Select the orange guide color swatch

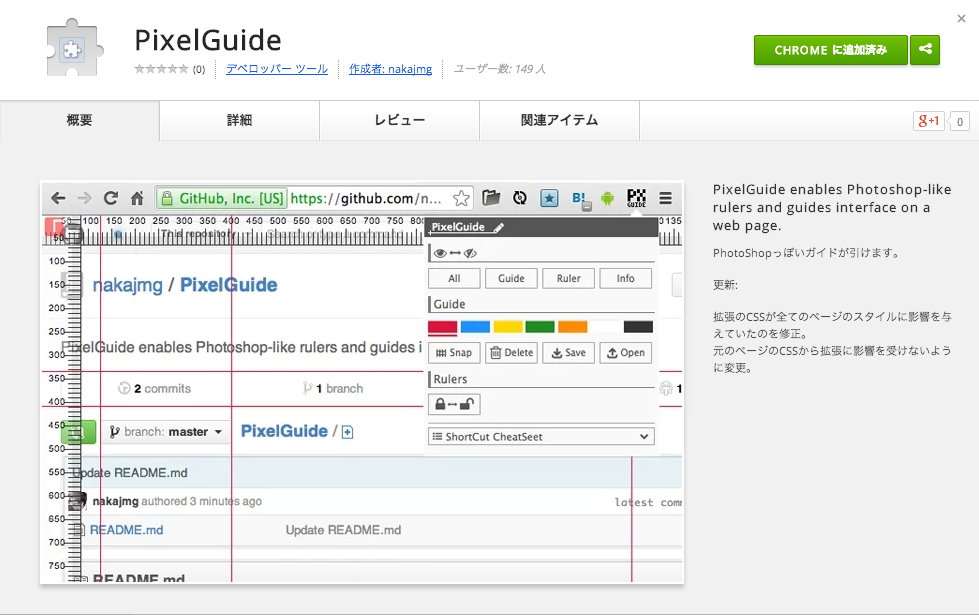(573, 327)
